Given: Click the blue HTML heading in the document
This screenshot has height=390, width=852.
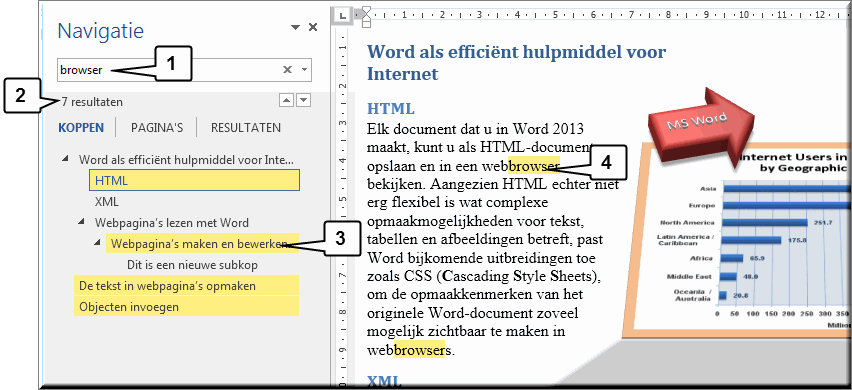Looking at the screenshot, I should click(391, 108).
